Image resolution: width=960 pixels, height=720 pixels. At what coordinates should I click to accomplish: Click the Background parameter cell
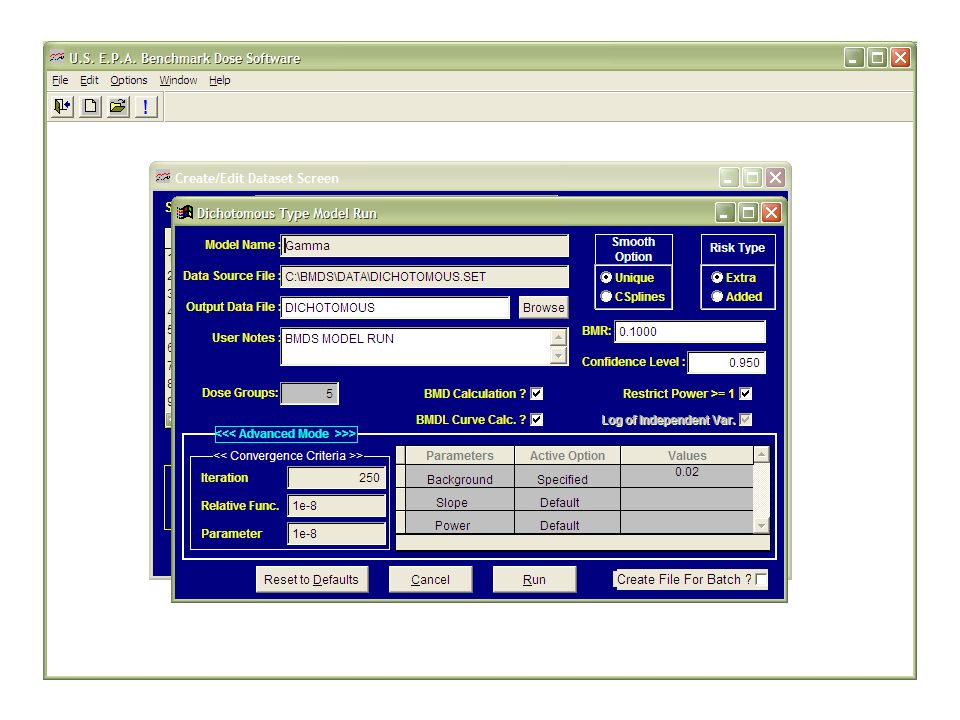460,476
